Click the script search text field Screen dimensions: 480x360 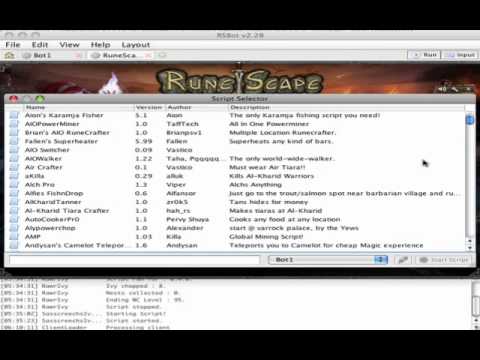[134, 260]
